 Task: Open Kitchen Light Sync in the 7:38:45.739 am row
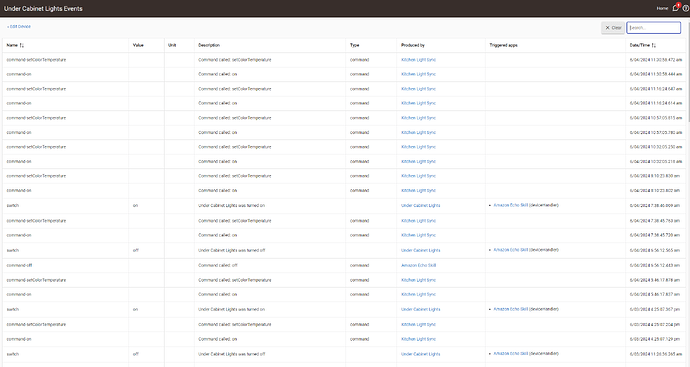point(418,235)
